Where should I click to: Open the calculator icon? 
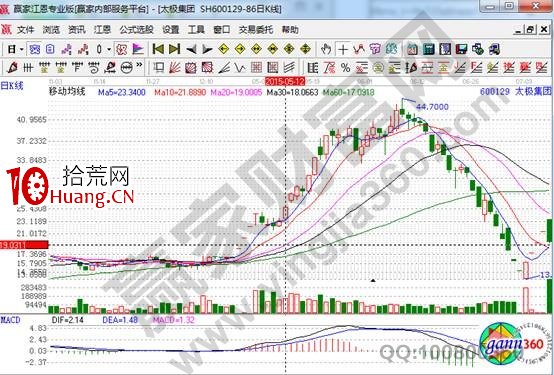[428, 49]
